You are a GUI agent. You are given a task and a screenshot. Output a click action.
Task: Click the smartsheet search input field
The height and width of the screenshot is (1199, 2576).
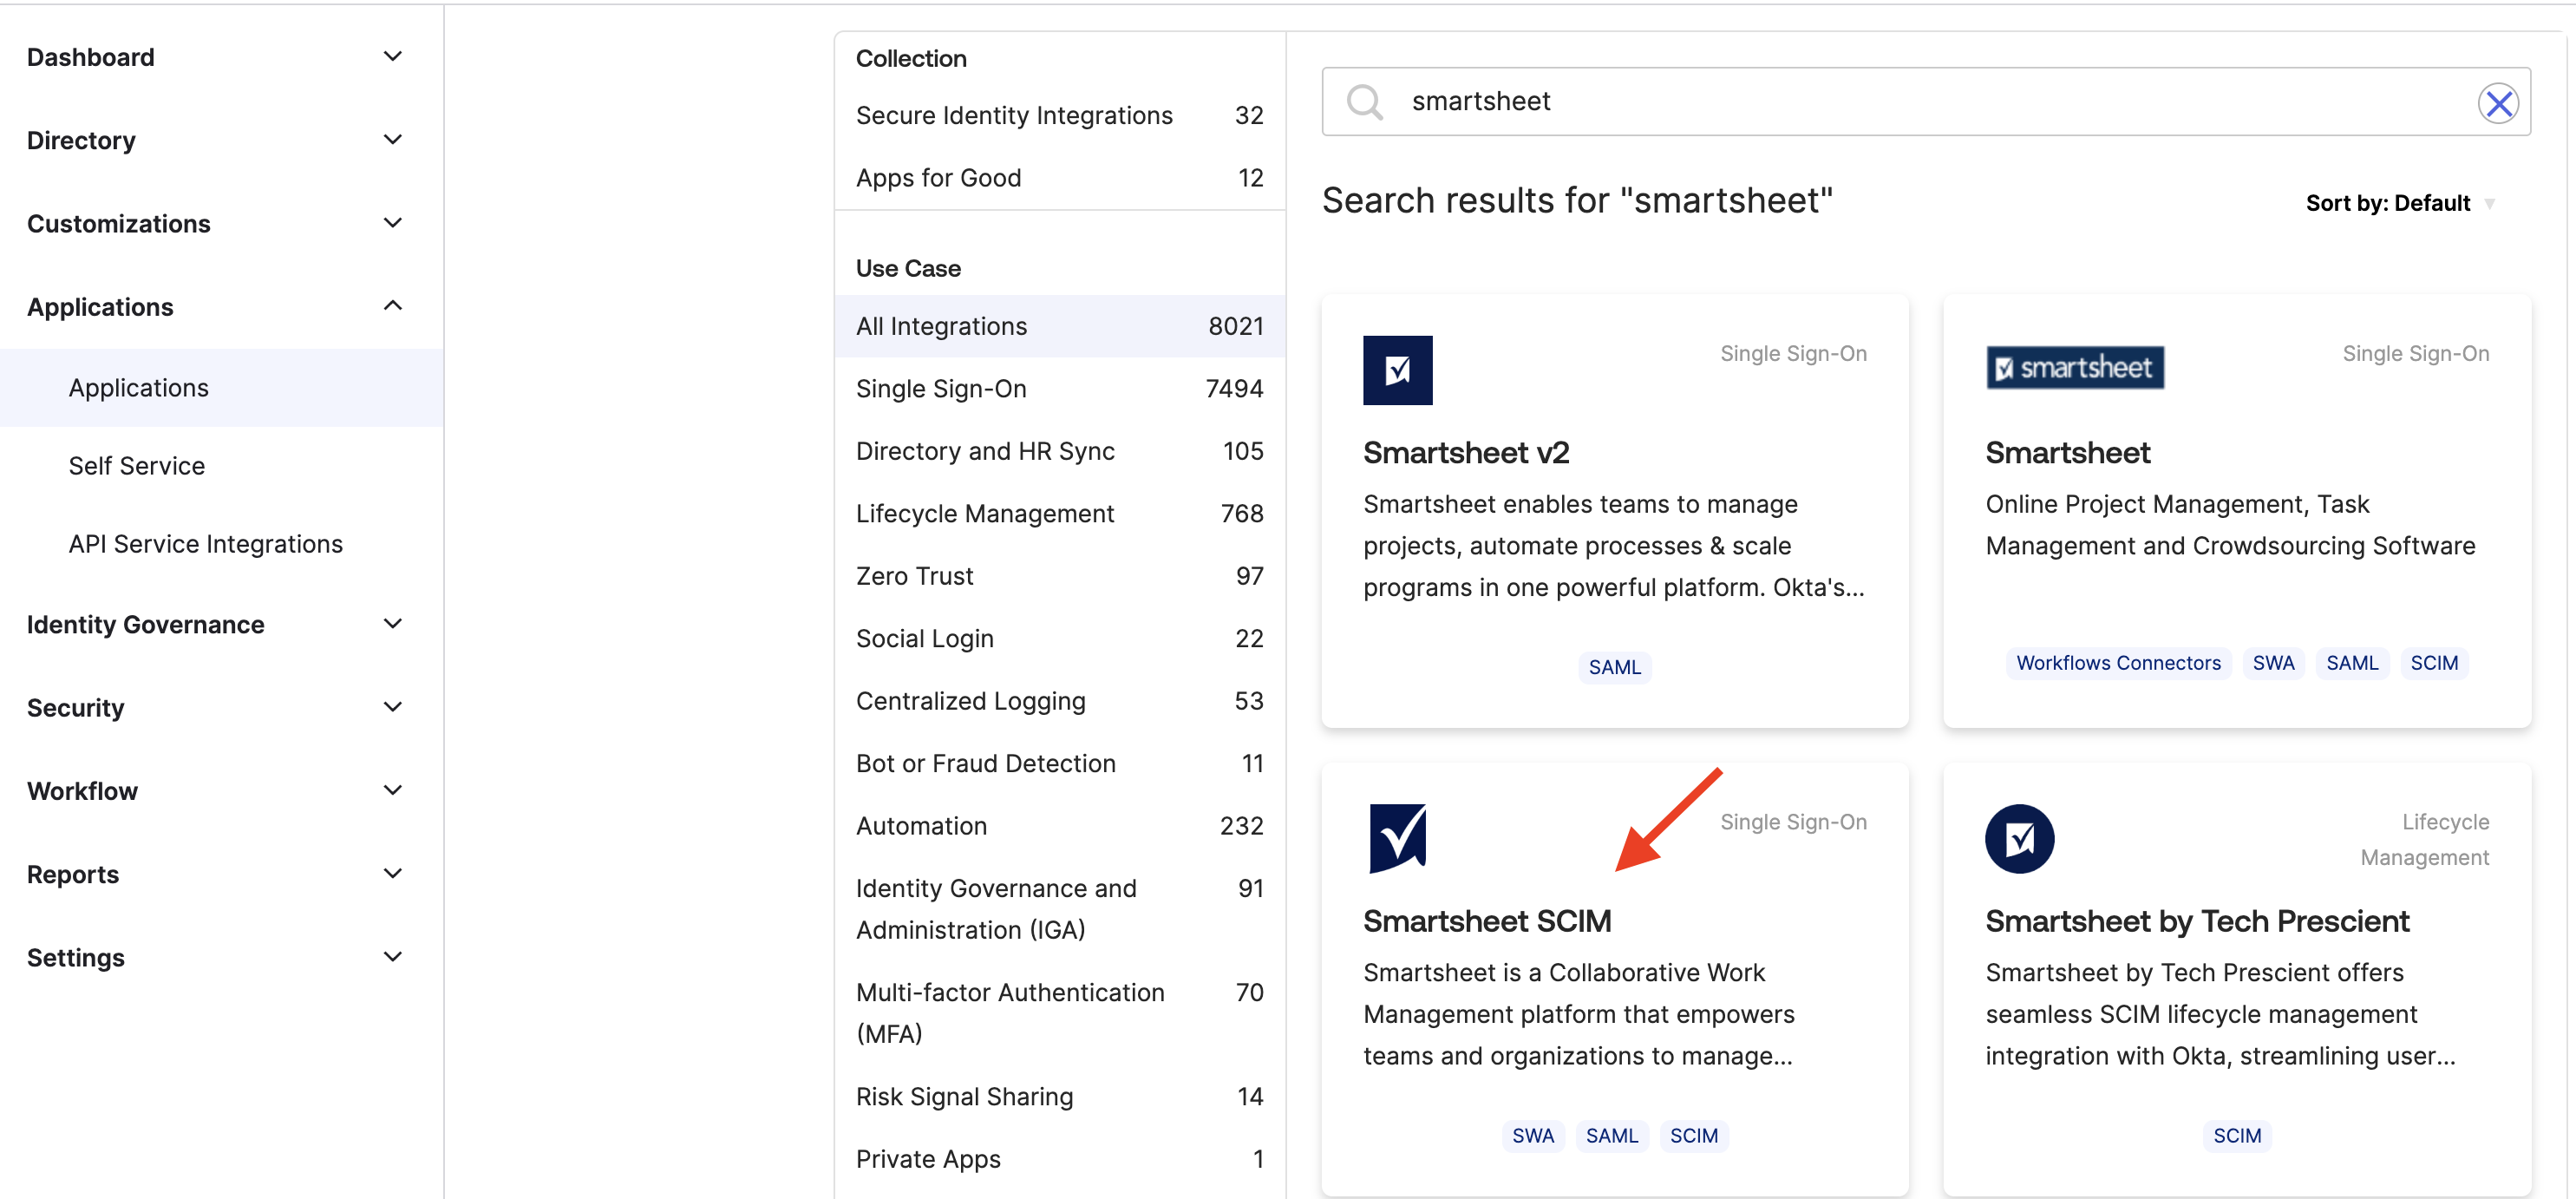pyautogui.click(x=1900, y=102)
